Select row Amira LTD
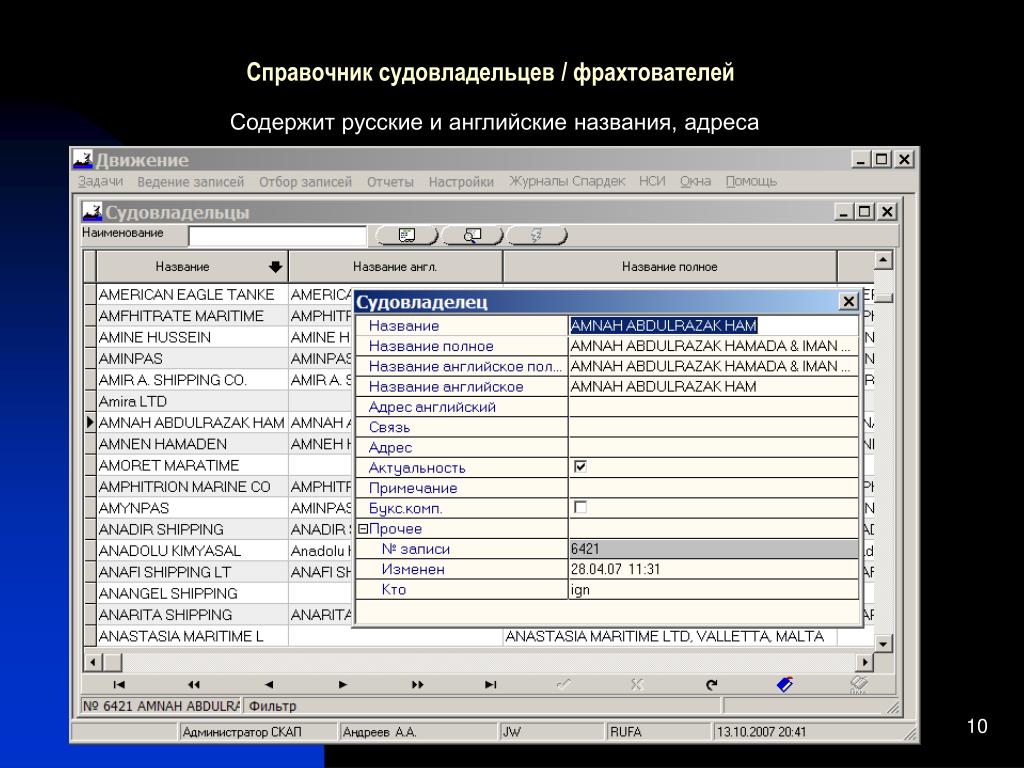Screen dimensions: 1024x768 tap(192, 401)
